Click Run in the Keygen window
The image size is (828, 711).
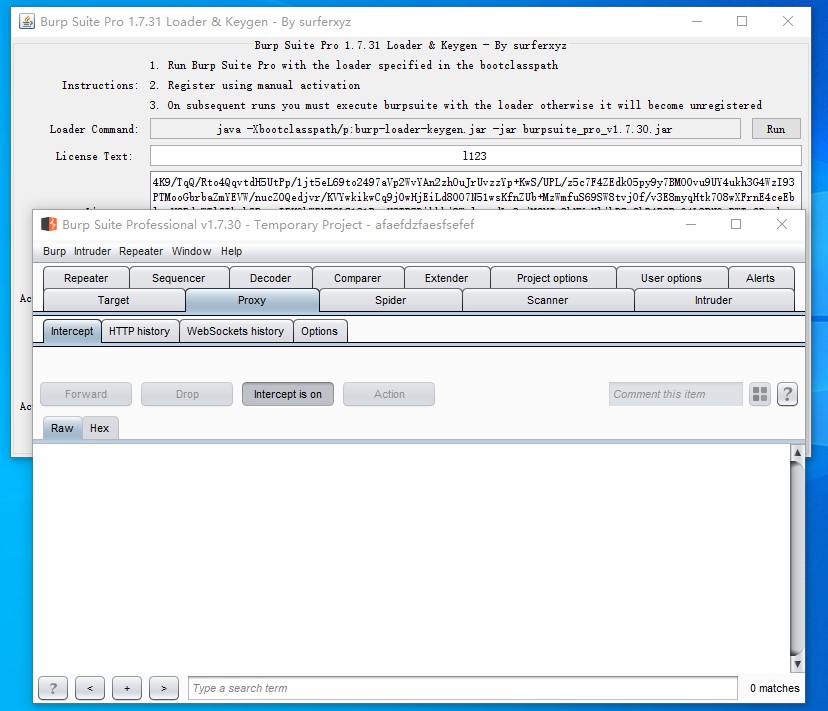pos(776,129)
